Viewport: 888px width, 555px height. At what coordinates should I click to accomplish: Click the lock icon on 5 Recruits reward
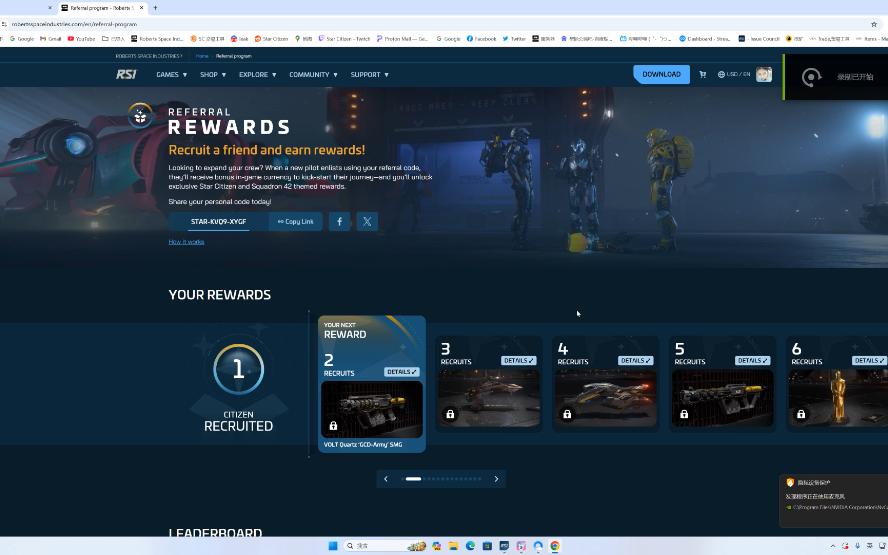(684, 414)
